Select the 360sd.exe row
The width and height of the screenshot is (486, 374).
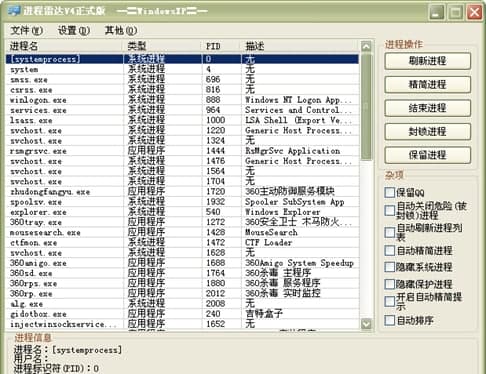(x=183, y=273)
